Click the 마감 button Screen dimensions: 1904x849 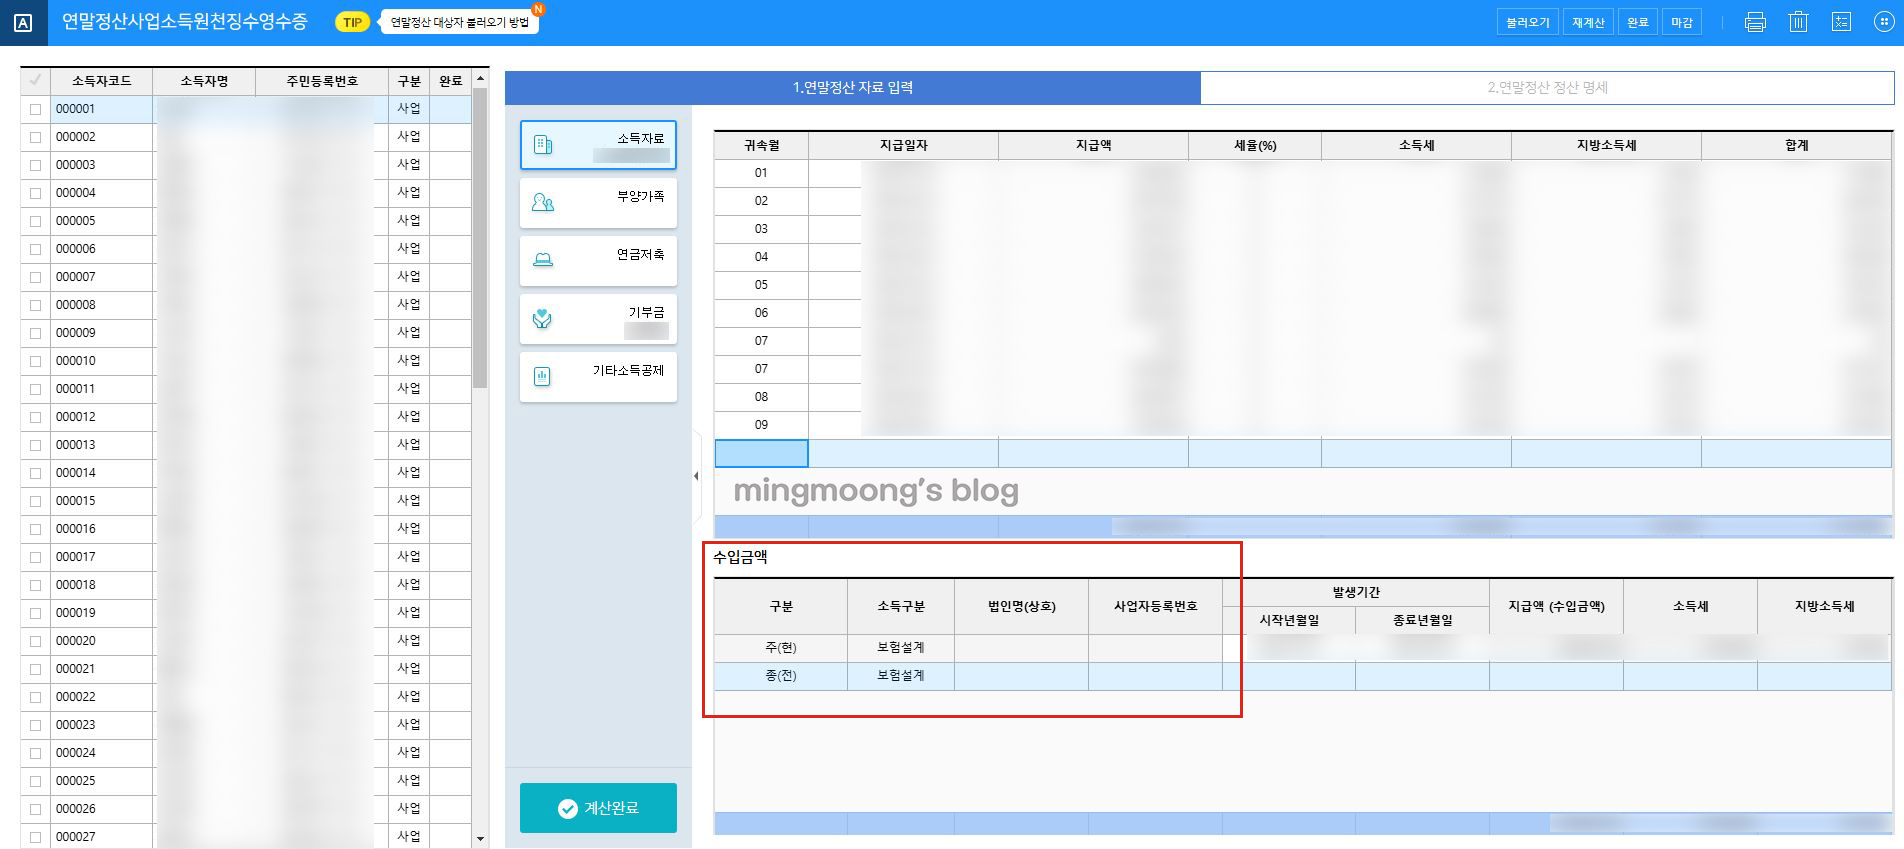[x=1682, y=22]
